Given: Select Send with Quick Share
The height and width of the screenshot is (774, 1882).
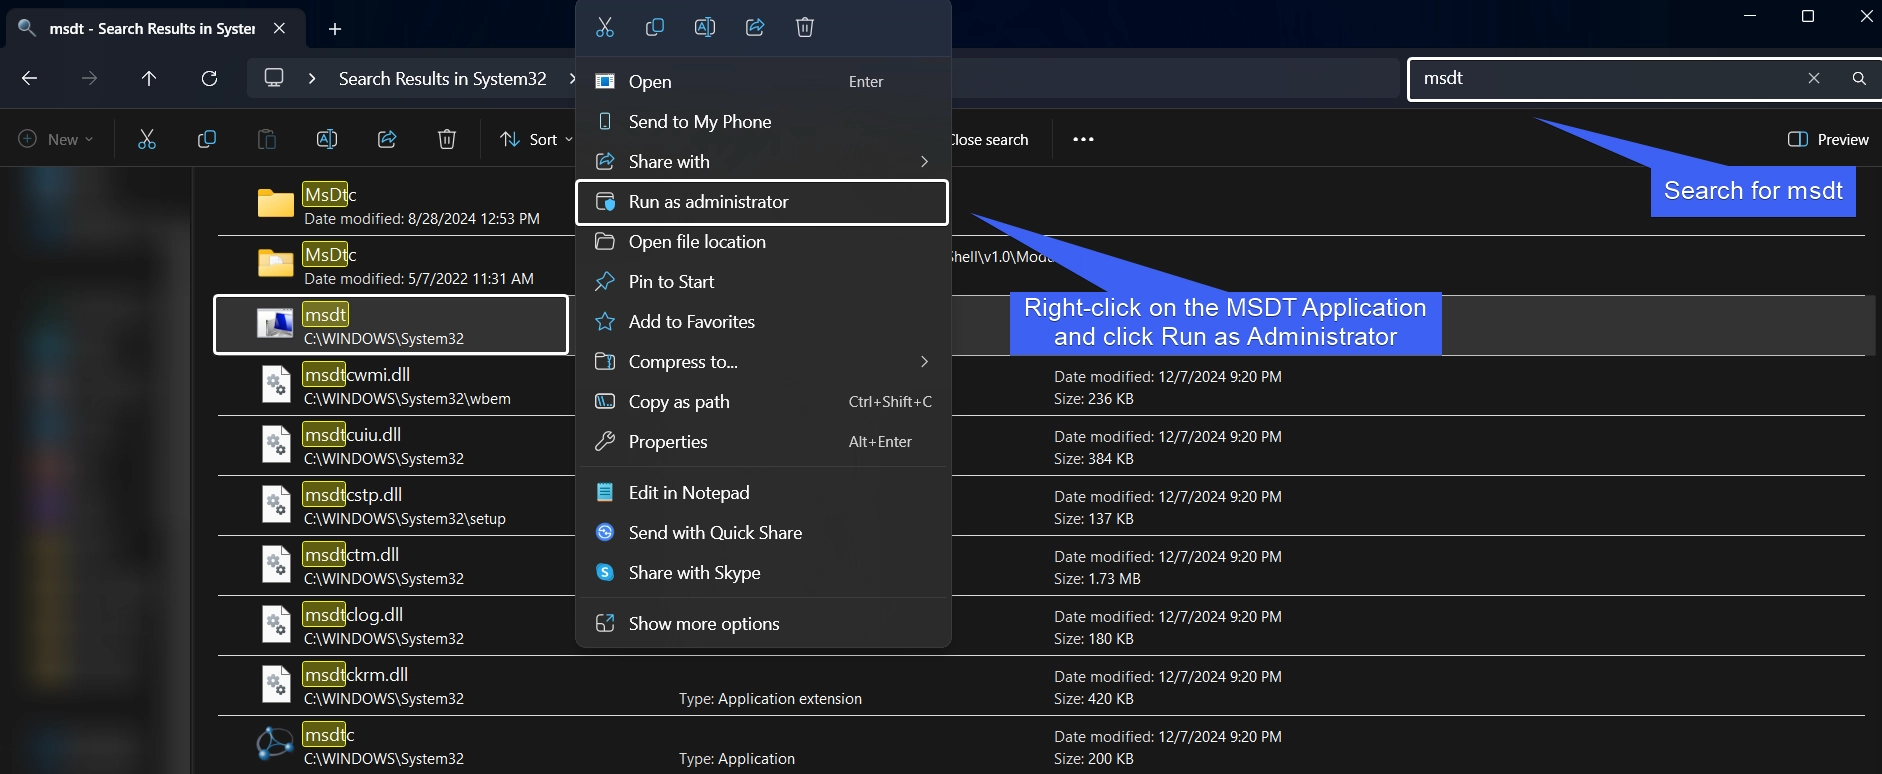Looking at the screenshot, I should pos(762,532).
